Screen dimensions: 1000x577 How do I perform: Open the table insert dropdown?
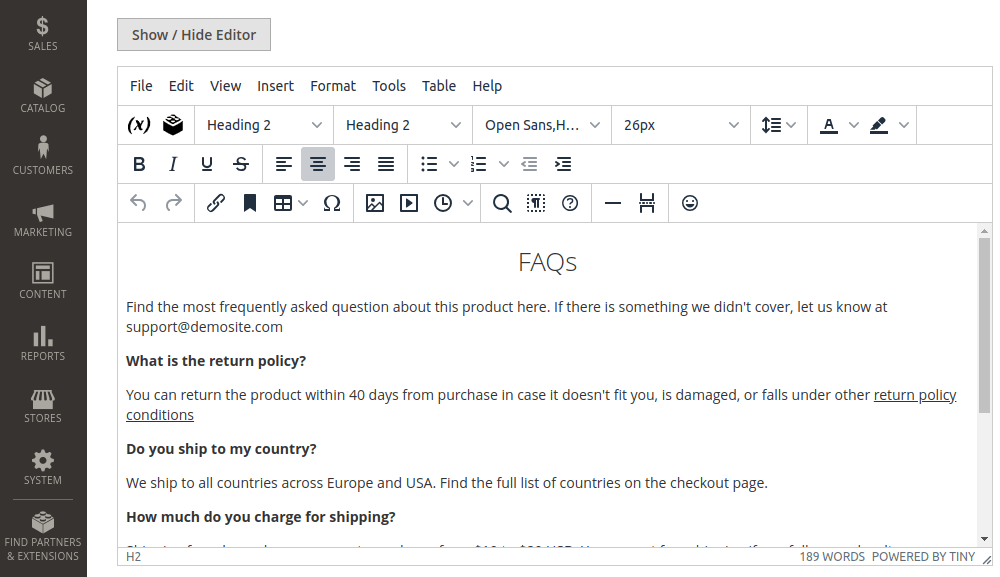(290, 203)
